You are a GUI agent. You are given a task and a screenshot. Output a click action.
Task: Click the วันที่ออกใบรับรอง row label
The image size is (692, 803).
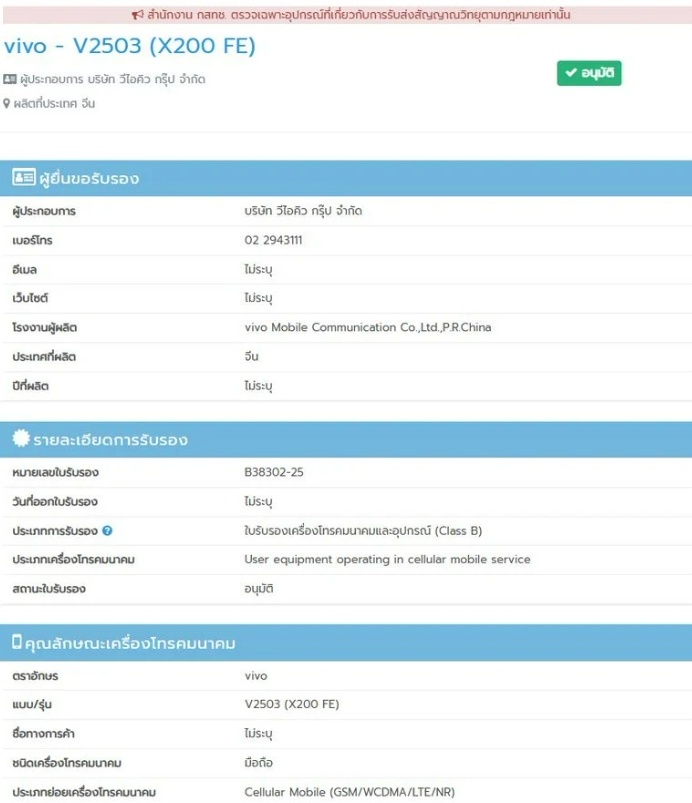point(55,501)
